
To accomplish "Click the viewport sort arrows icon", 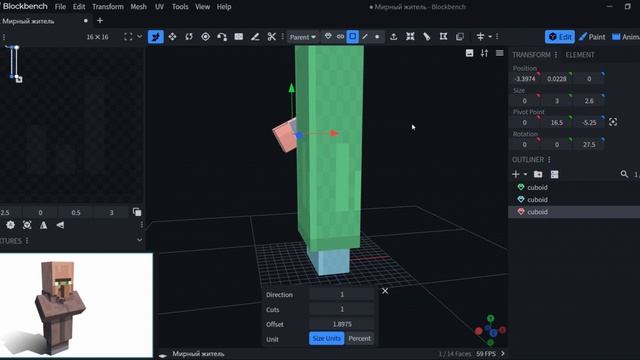I will 484,53.
